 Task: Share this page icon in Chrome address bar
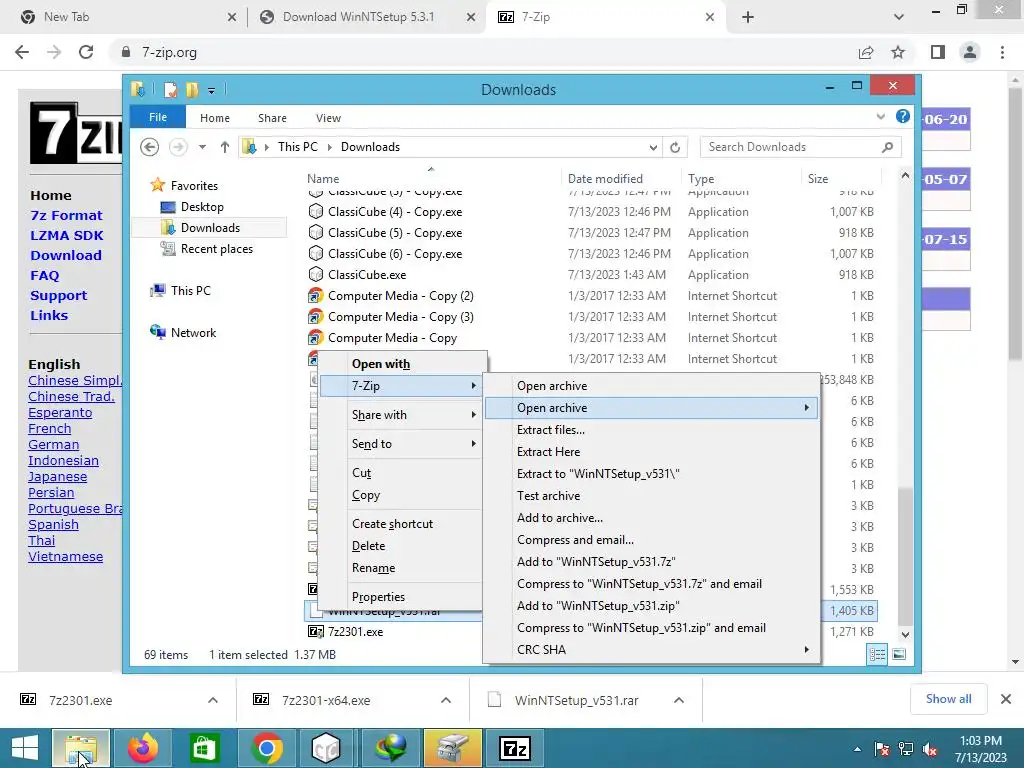(x=866, y=52)
